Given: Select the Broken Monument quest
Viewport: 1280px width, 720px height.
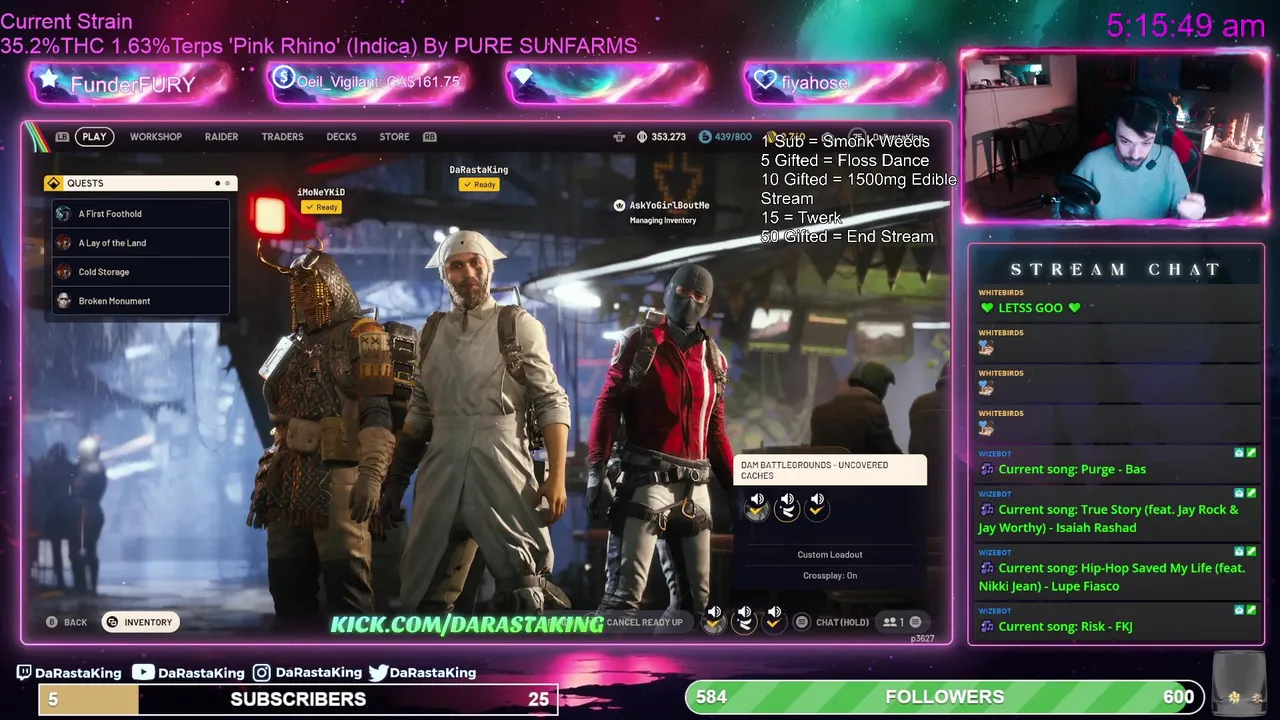Looking at the screenshot, I should coord(141,301).
